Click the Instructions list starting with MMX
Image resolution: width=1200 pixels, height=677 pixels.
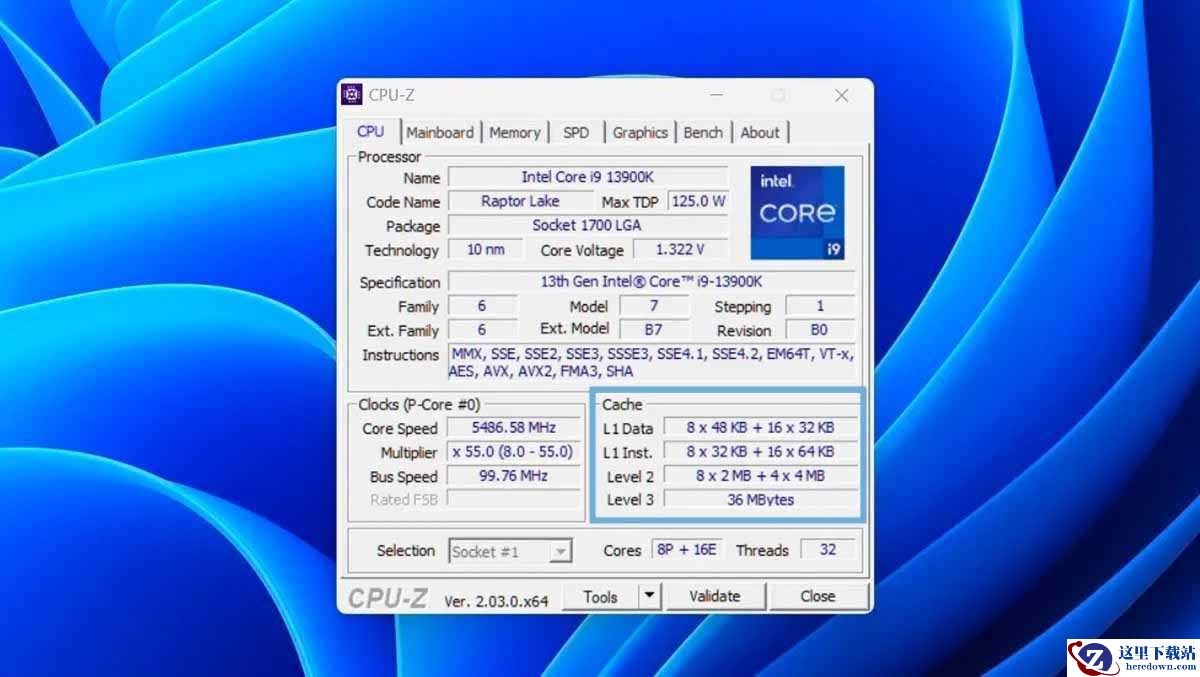651,362
